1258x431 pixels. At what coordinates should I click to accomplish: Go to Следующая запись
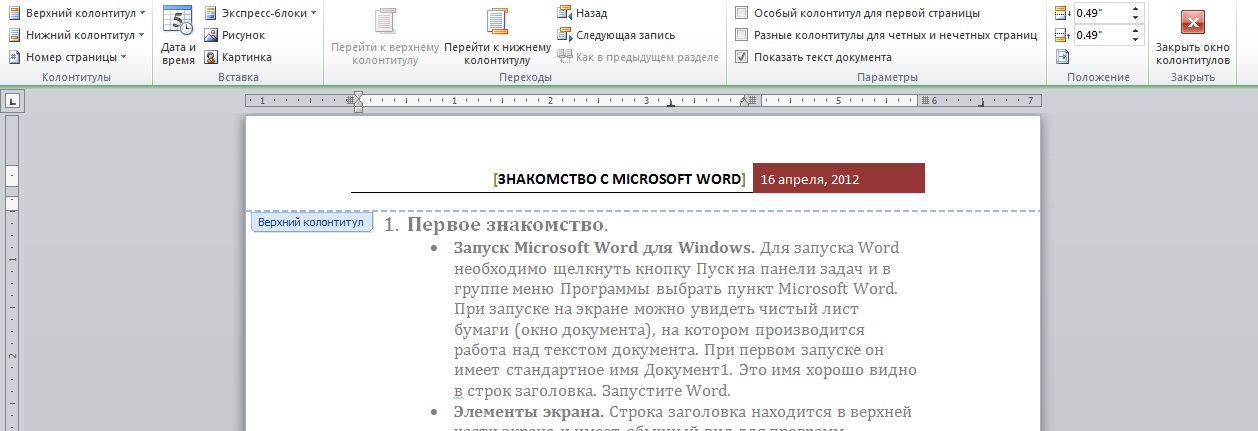(617, 35)
